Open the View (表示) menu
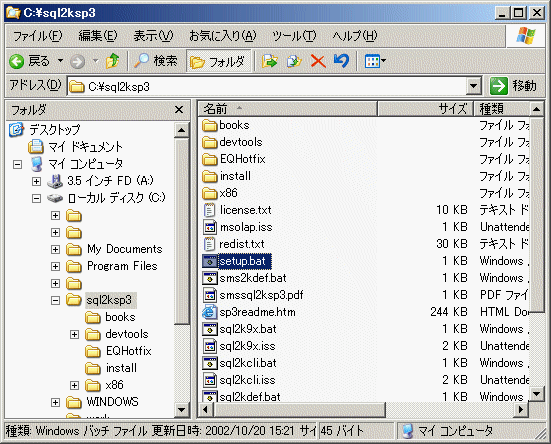The width and height of the screenshot is (551, 444). pos(153,35)
